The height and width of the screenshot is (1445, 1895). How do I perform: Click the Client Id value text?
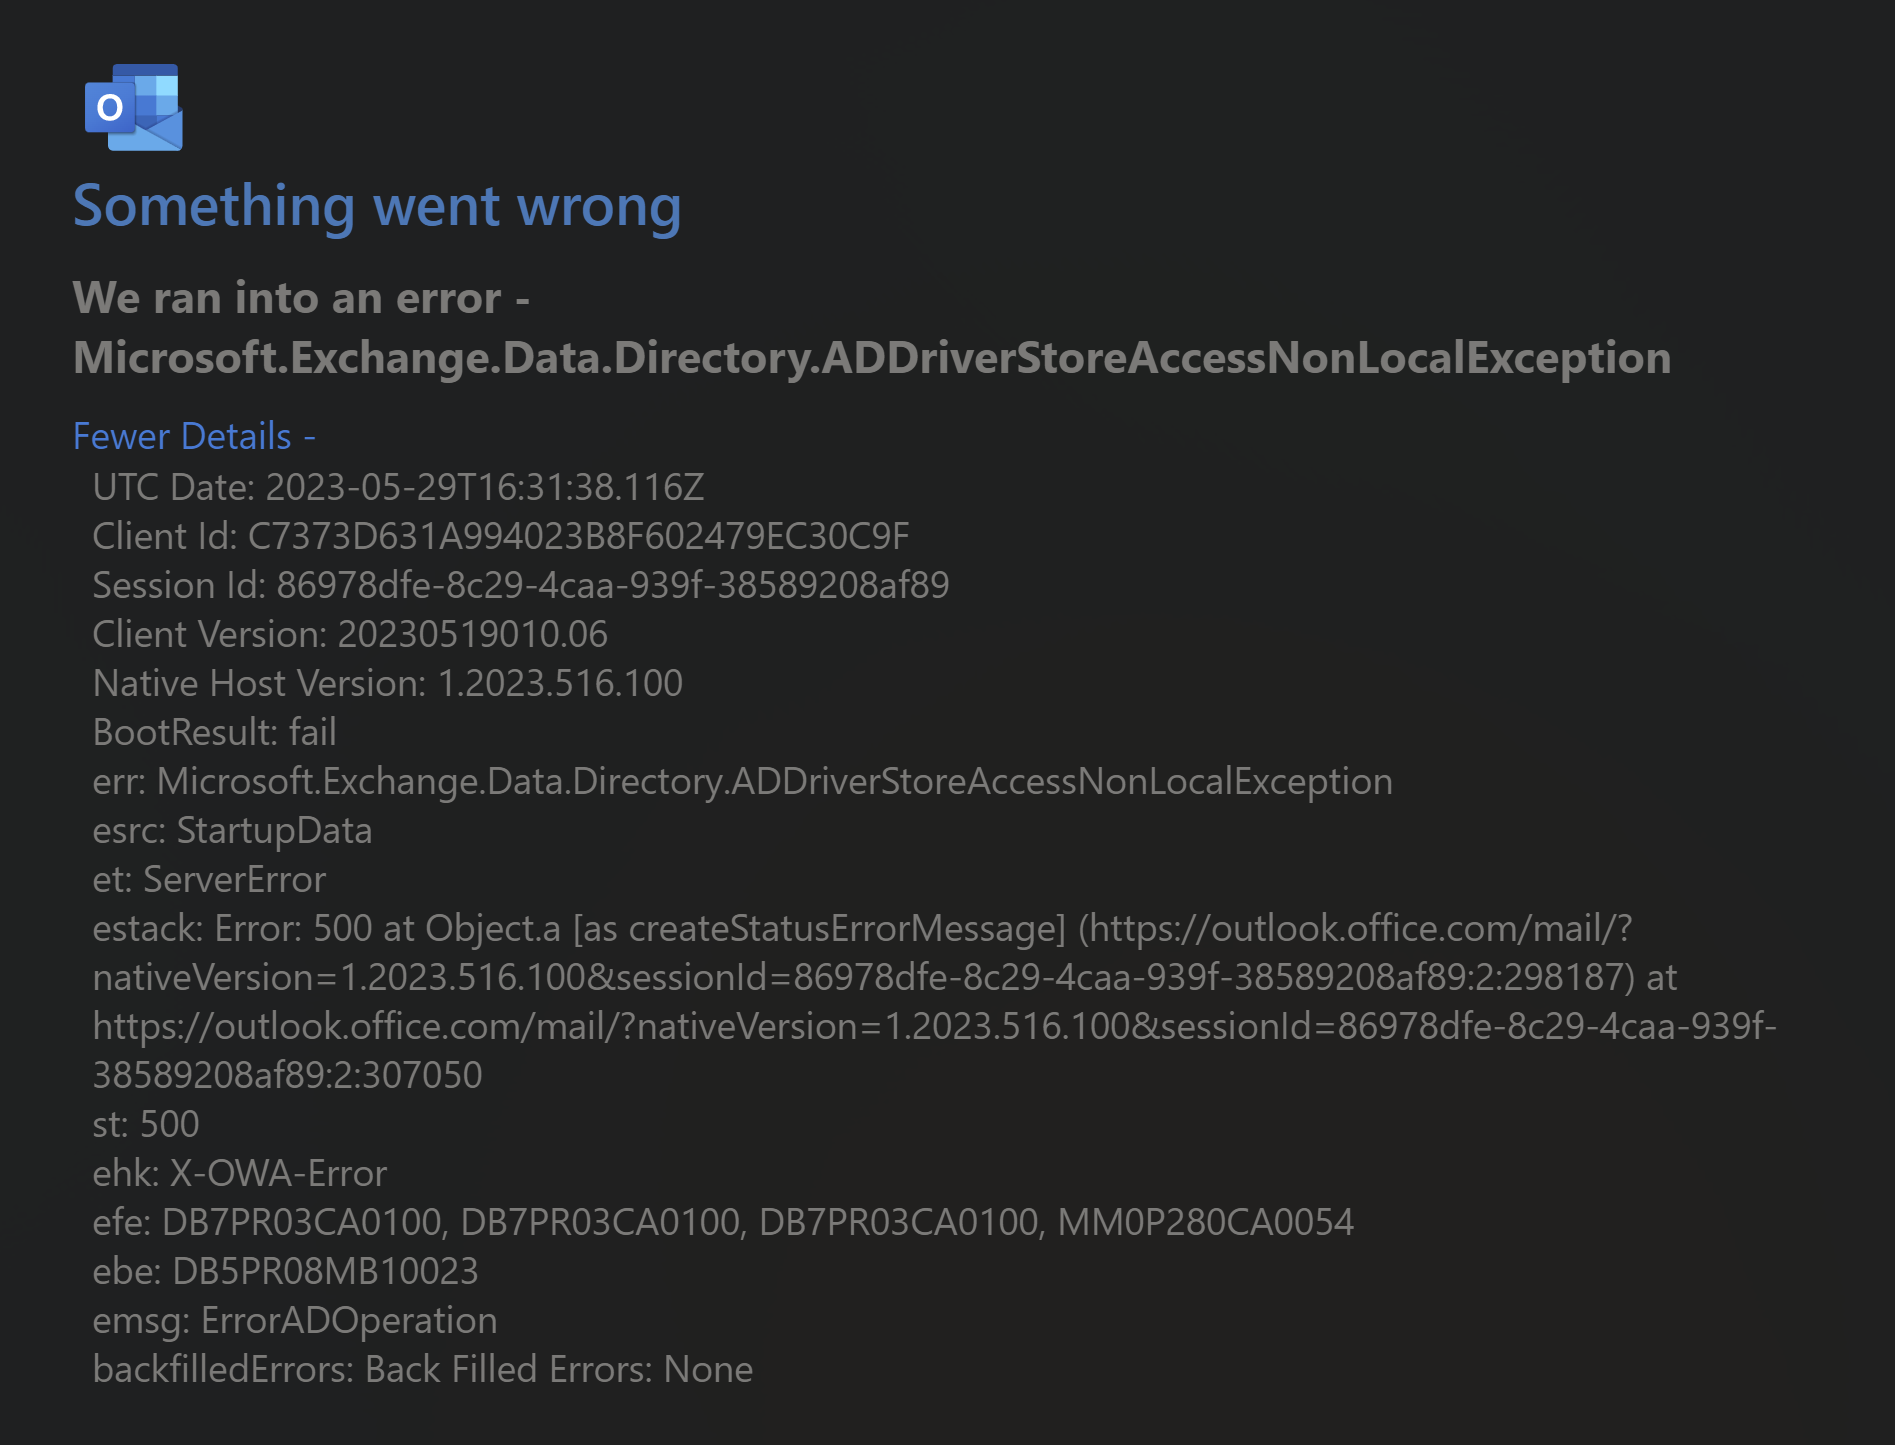click(x=500, y=536)
